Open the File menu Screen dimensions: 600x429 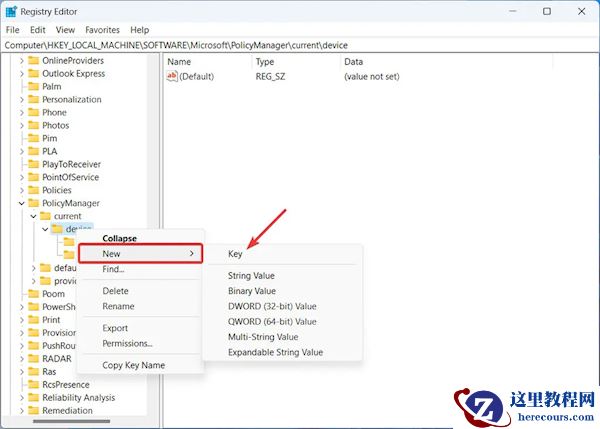pyautogui.click(x=13, y=30)
